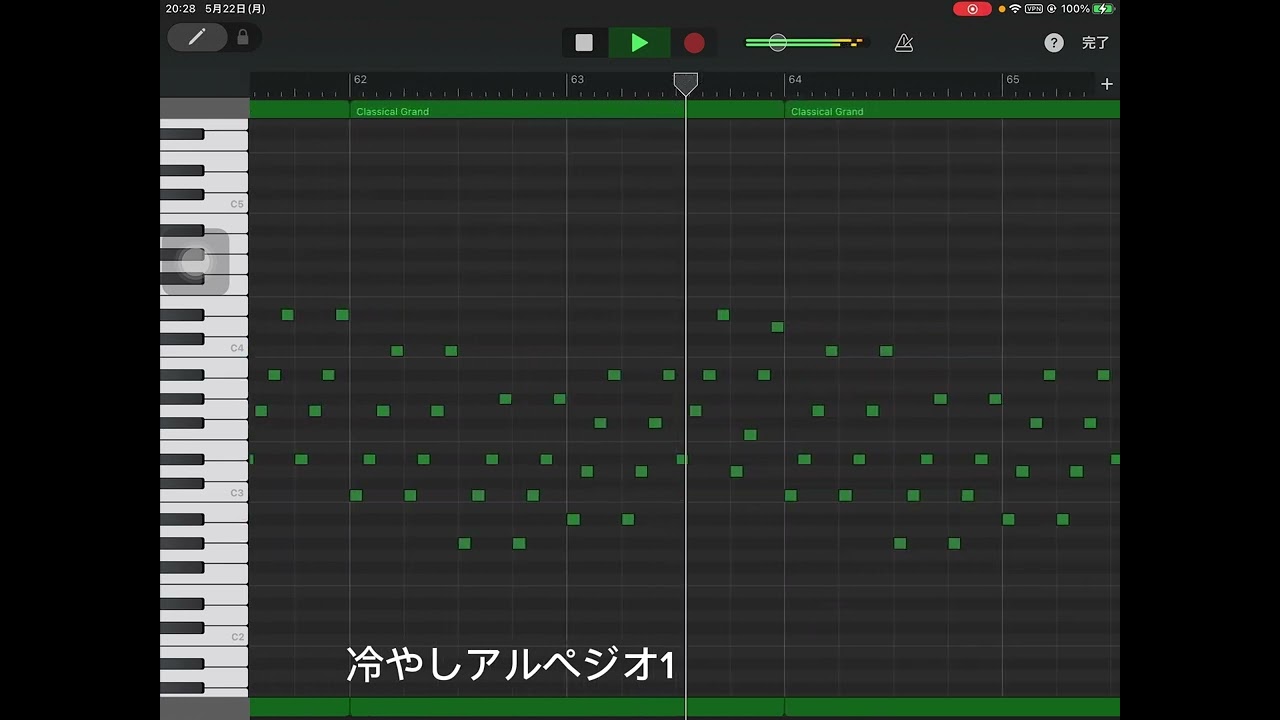Image resolution: width=1280 pixels, height=720 pixels.
Task: Toggle the metronome icon
Action: pos(904,43)
